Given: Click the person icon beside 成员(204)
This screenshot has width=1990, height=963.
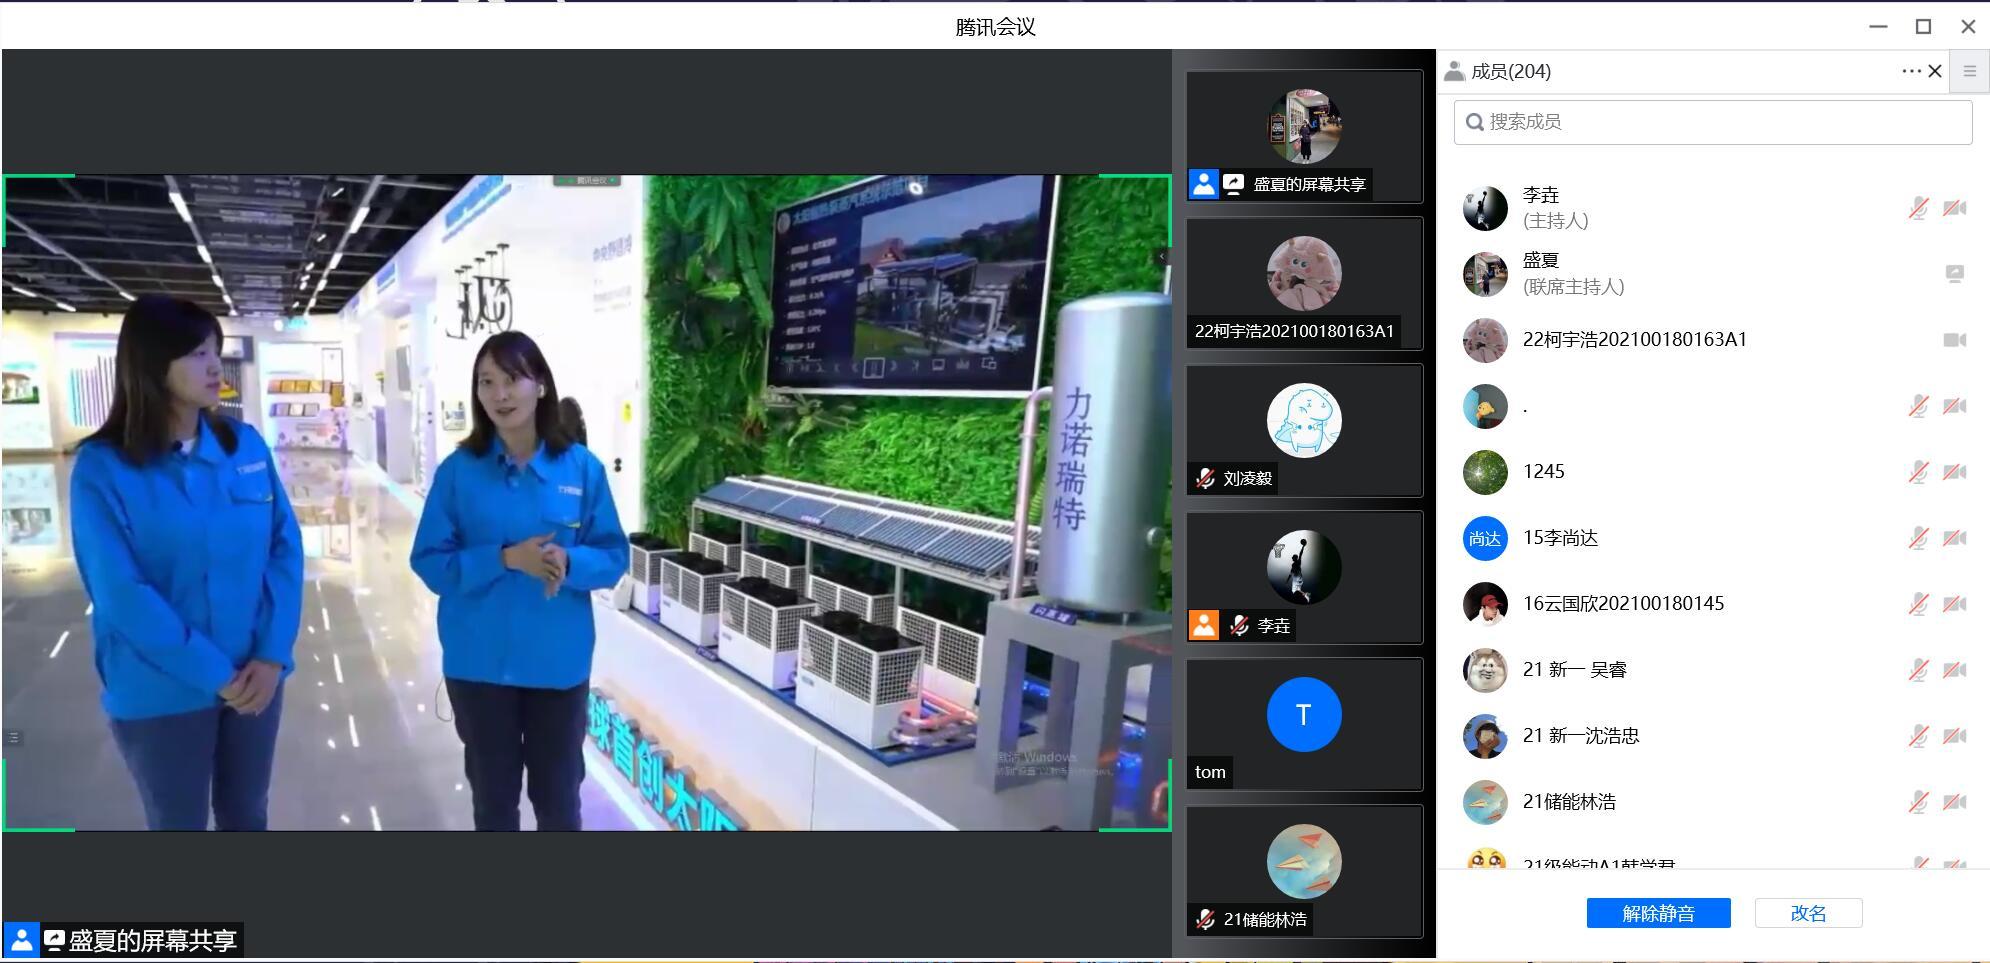Looking at the screenshot, I should point(1454,71).
